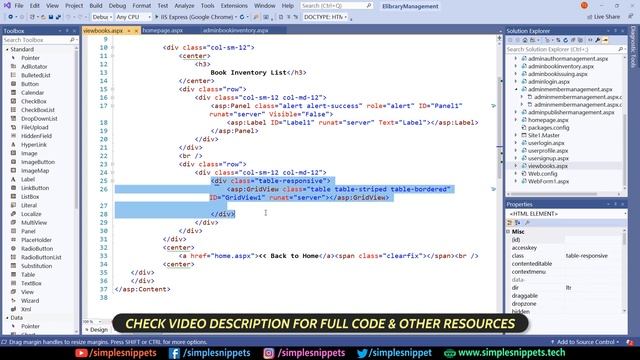Click the notifications badge in title bar

click(x=584, y=5)
